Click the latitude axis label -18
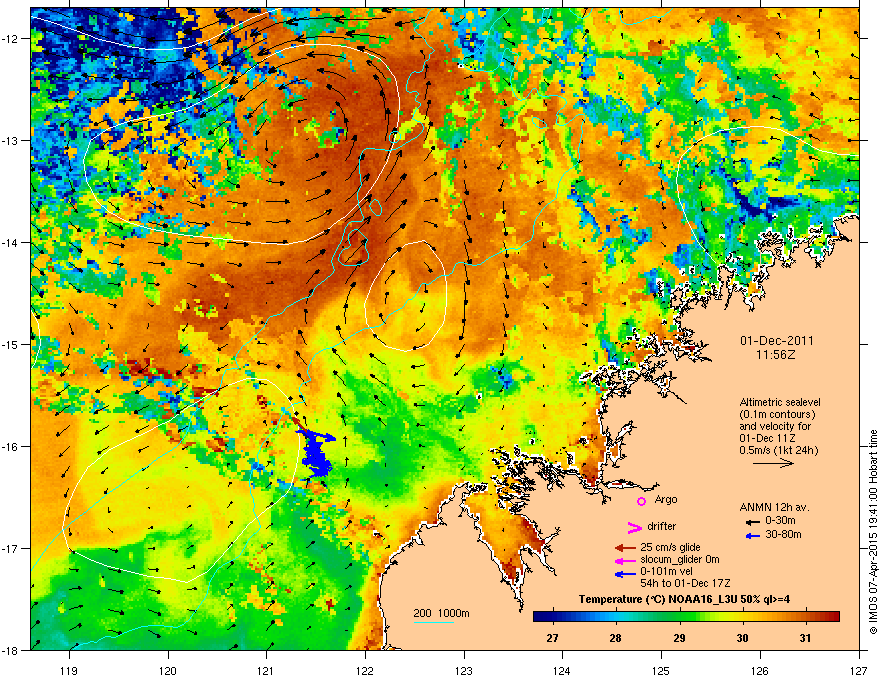The width and height of the screenshot is (880, 680). (x=11, y=650)
